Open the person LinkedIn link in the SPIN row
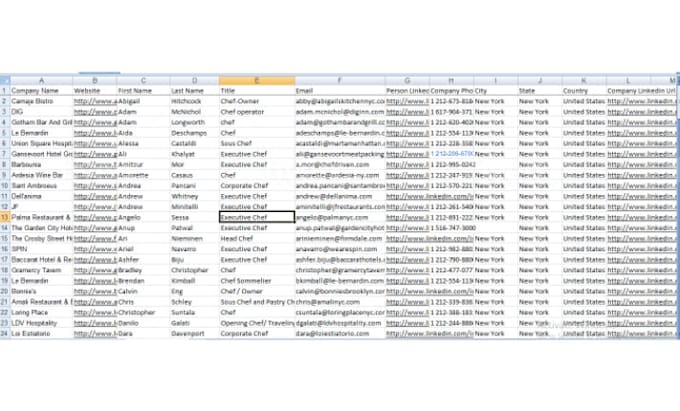Image resolution: width=680 pixels, height=411 pixels. pyautogui.click(x=407, y=249)
